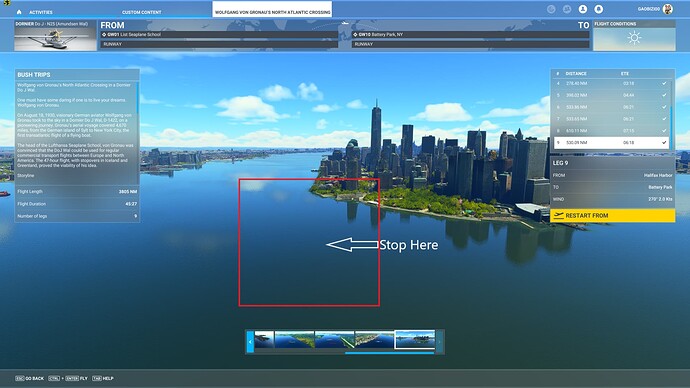Screen dimensions: 690x388
Task: Select the first aircraft silhouette thumbnail
Action: pos(264,340)
